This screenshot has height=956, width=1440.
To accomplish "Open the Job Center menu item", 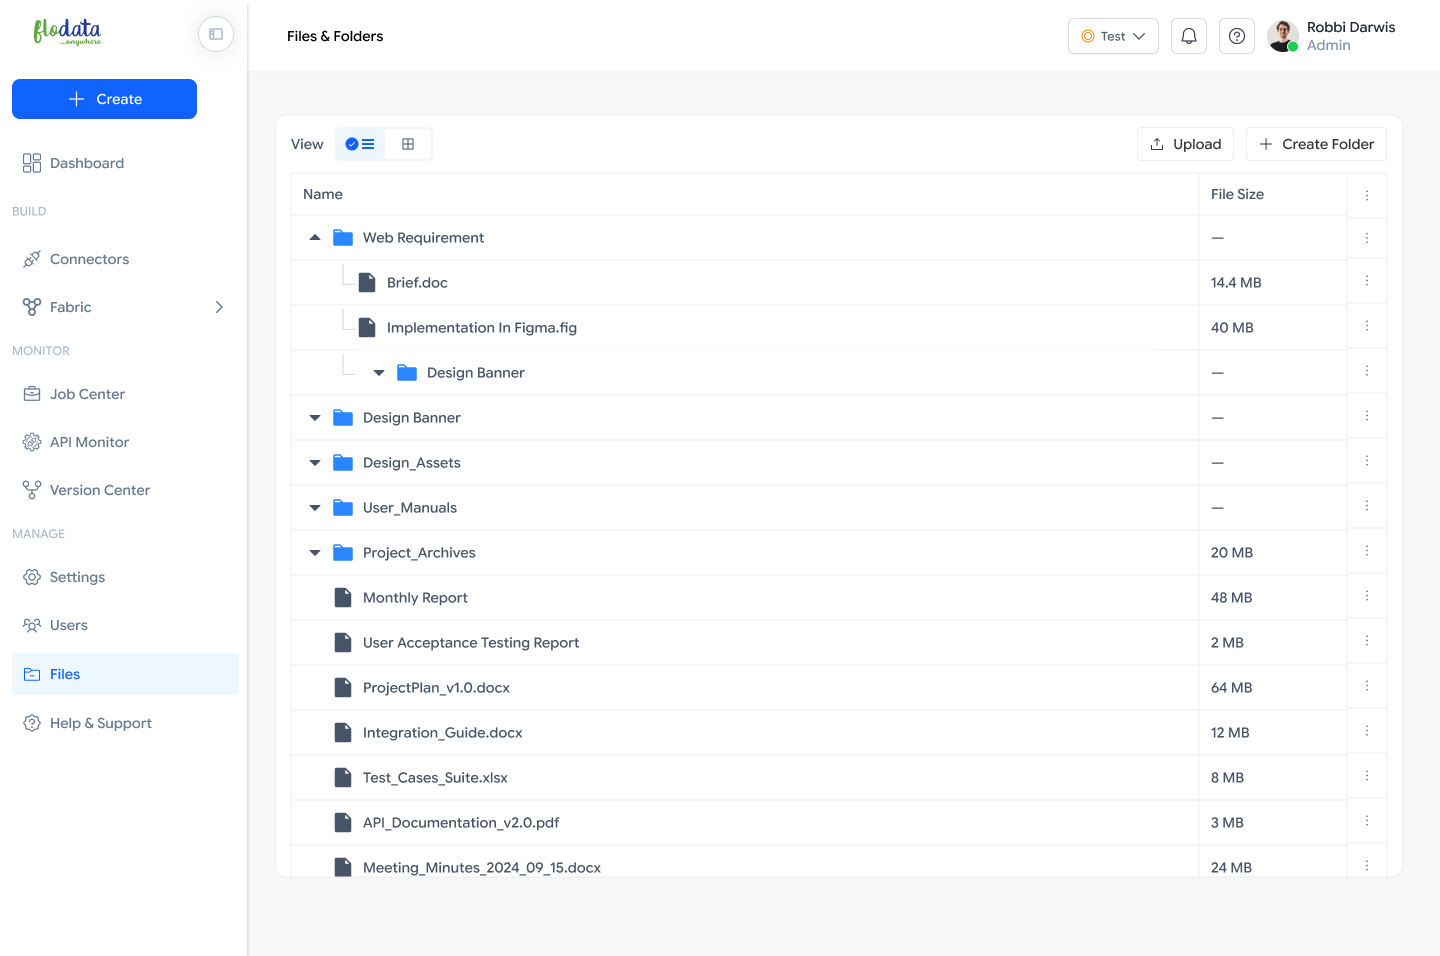I will coord(87,394).
